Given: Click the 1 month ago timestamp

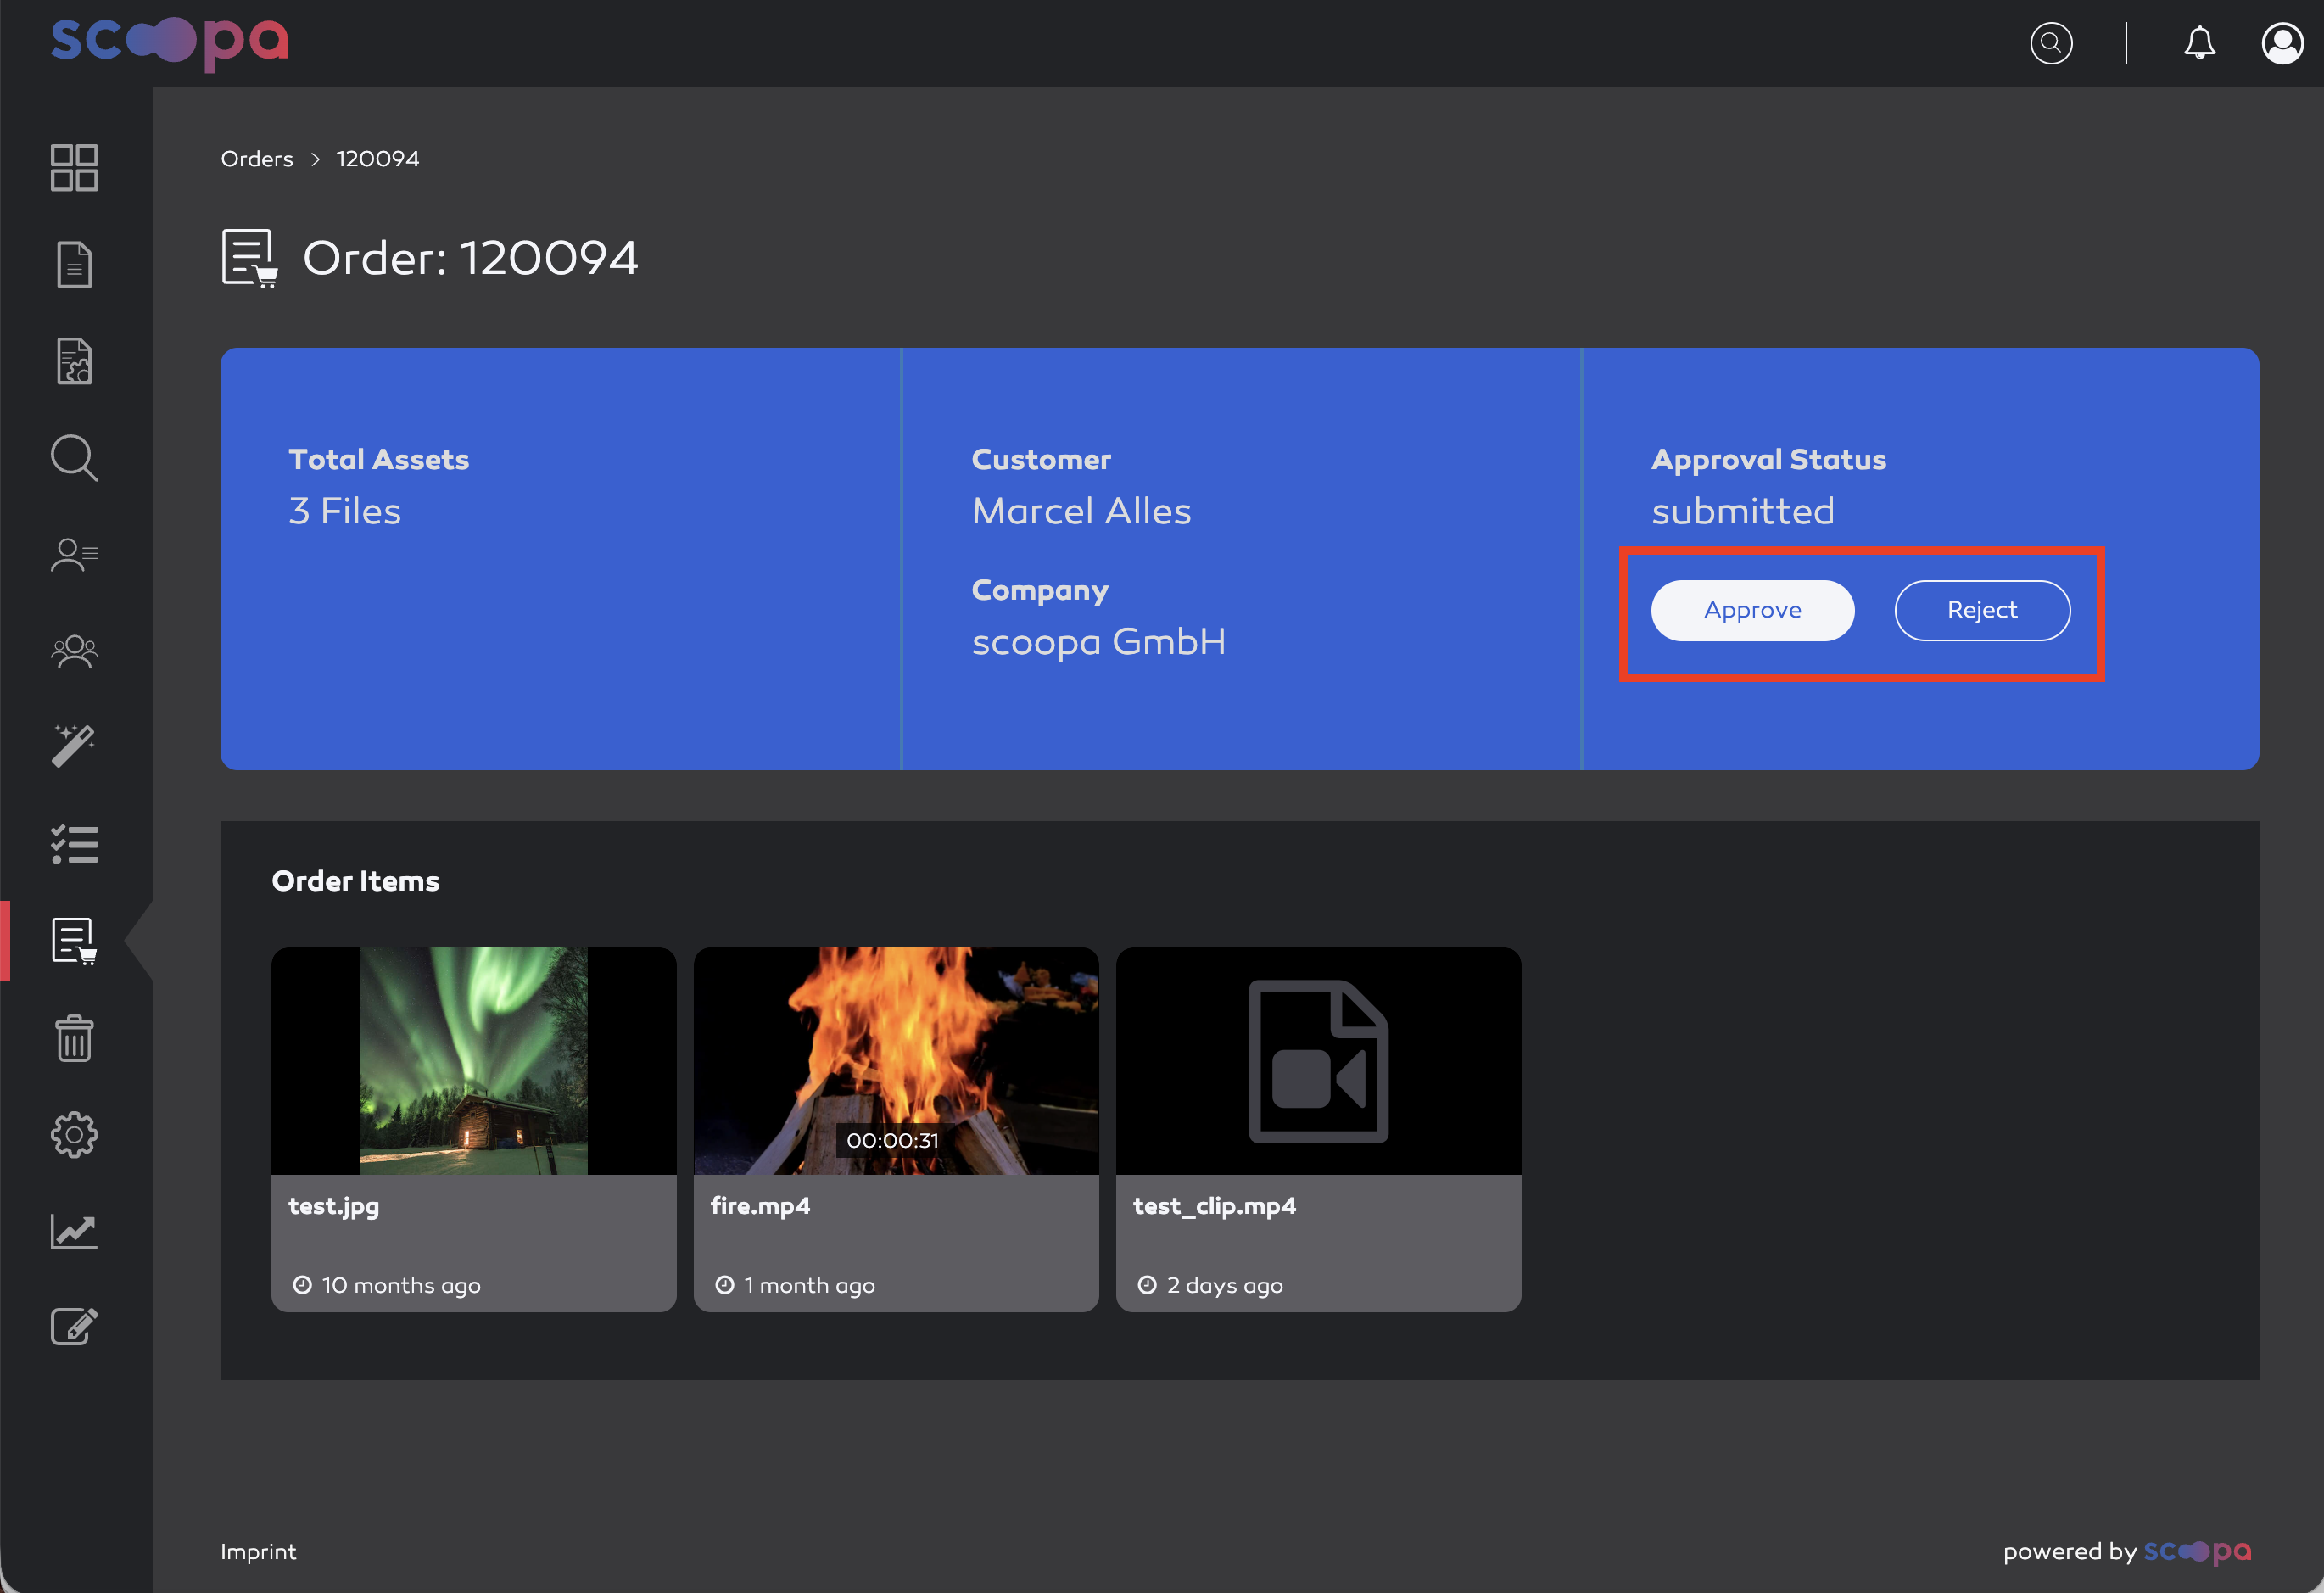Looking at the screenshot, I should (x=809, y=1285).
